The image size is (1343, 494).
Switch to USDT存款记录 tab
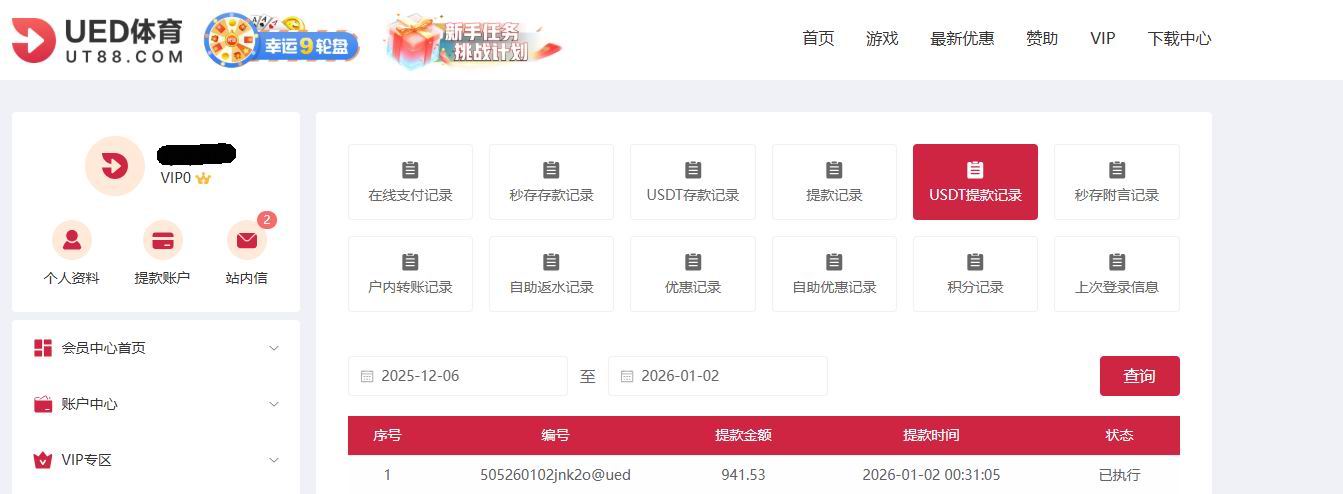[x=692, y=182]
